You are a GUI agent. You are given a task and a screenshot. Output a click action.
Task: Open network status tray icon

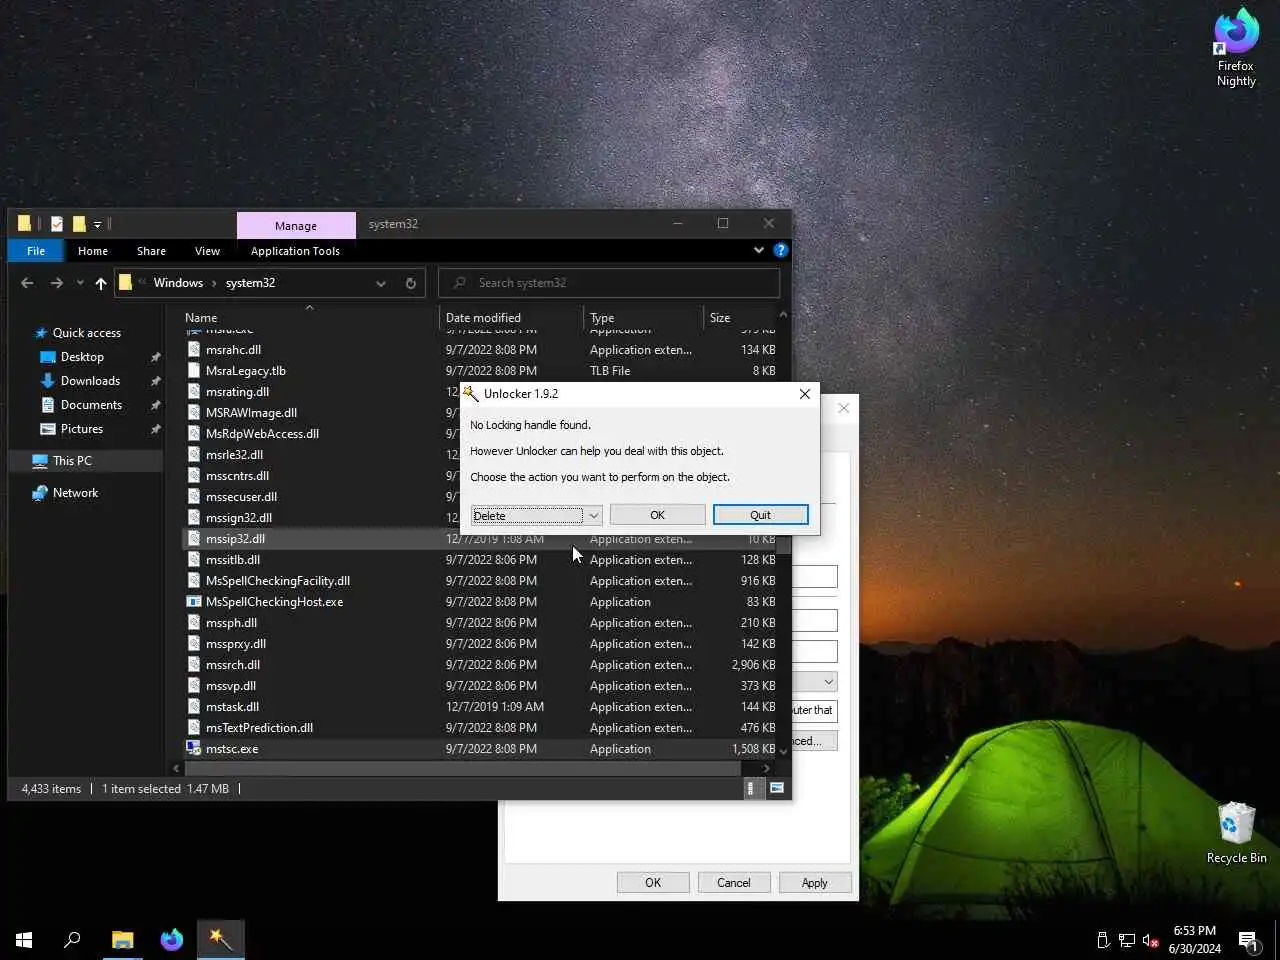pos(1127,940)
